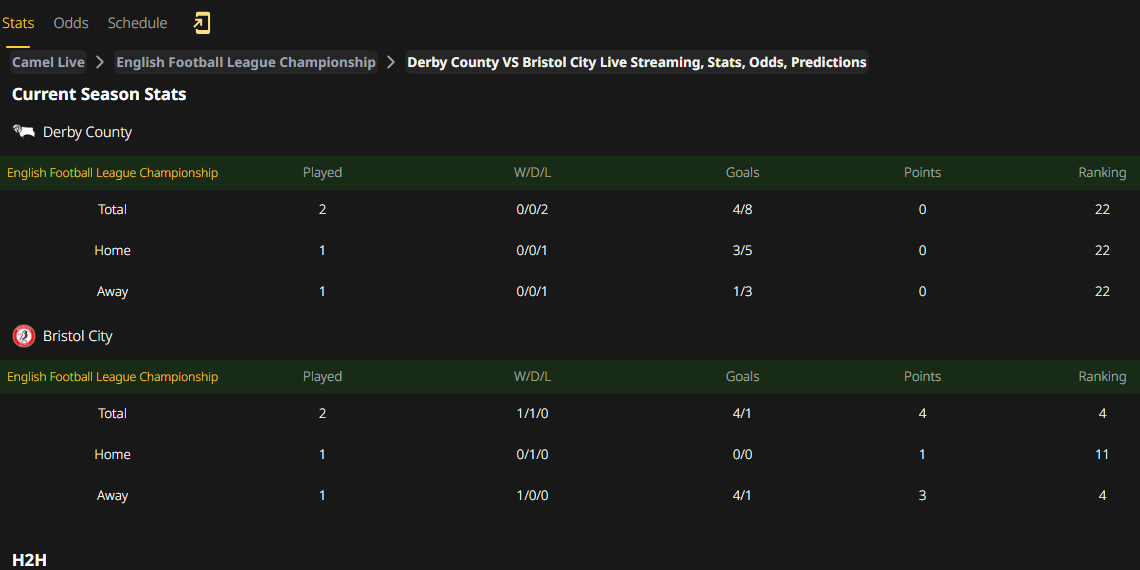This screenshot has width=1140, height=570.
Task: Click the chevron after Camel Live breadcrumb
Action: point(100,63)
